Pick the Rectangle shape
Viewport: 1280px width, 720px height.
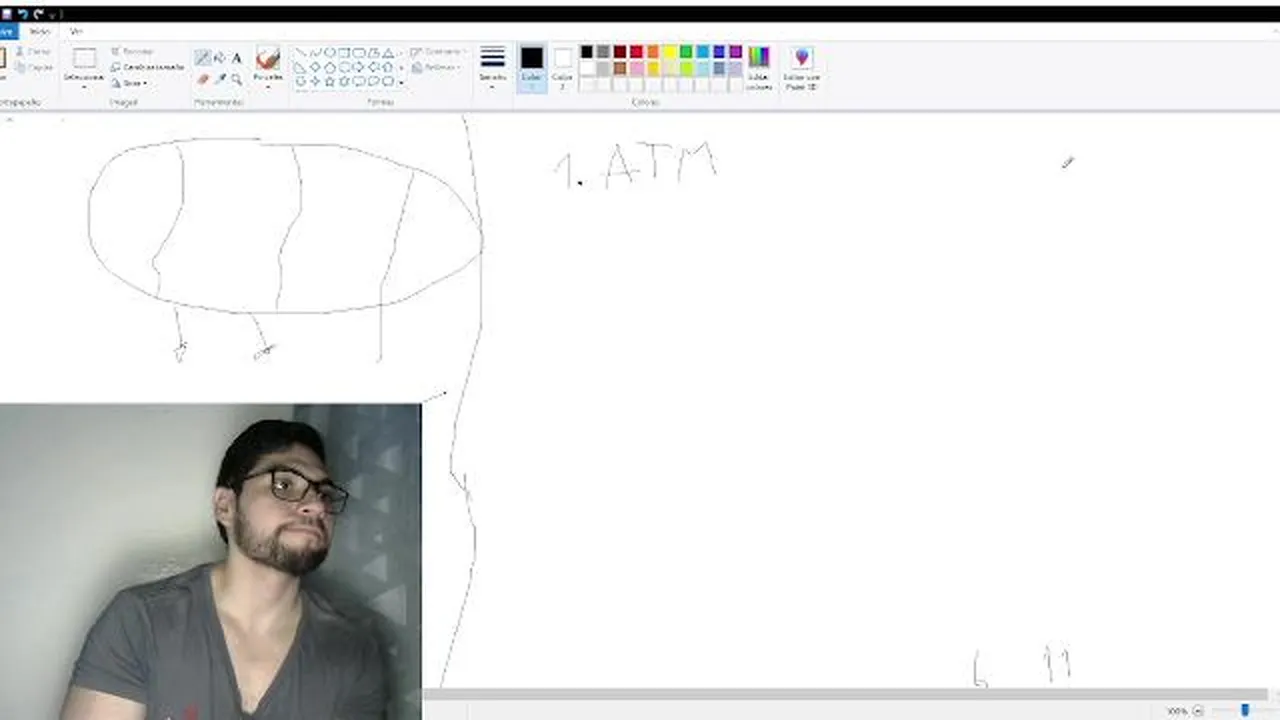click(344, 52)
